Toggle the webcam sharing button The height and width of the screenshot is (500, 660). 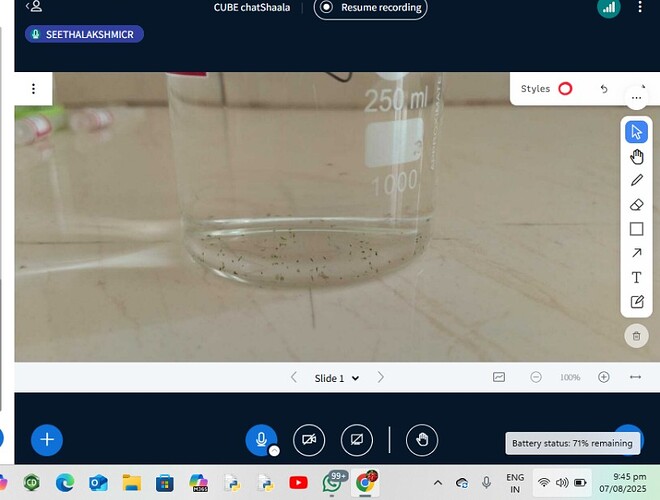[309, 439]
